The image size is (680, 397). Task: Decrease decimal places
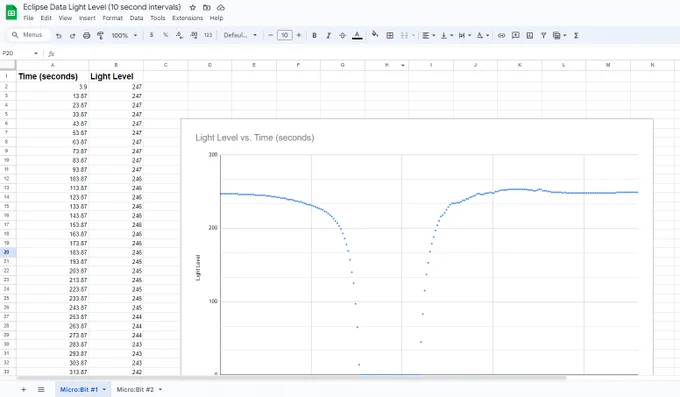coord(179,35)
